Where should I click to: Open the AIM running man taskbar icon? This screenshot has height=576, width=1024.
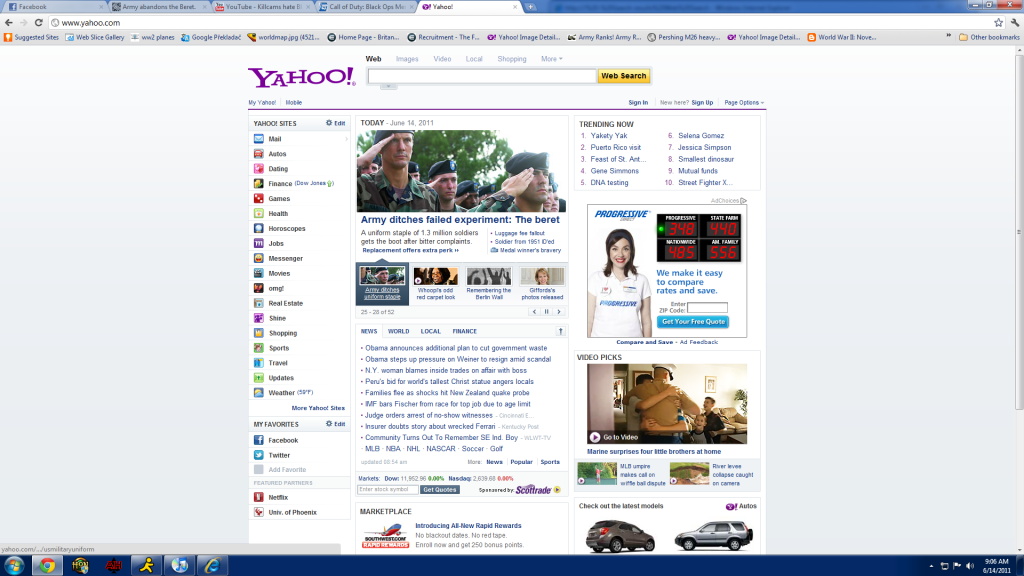(x=146, y=566)
